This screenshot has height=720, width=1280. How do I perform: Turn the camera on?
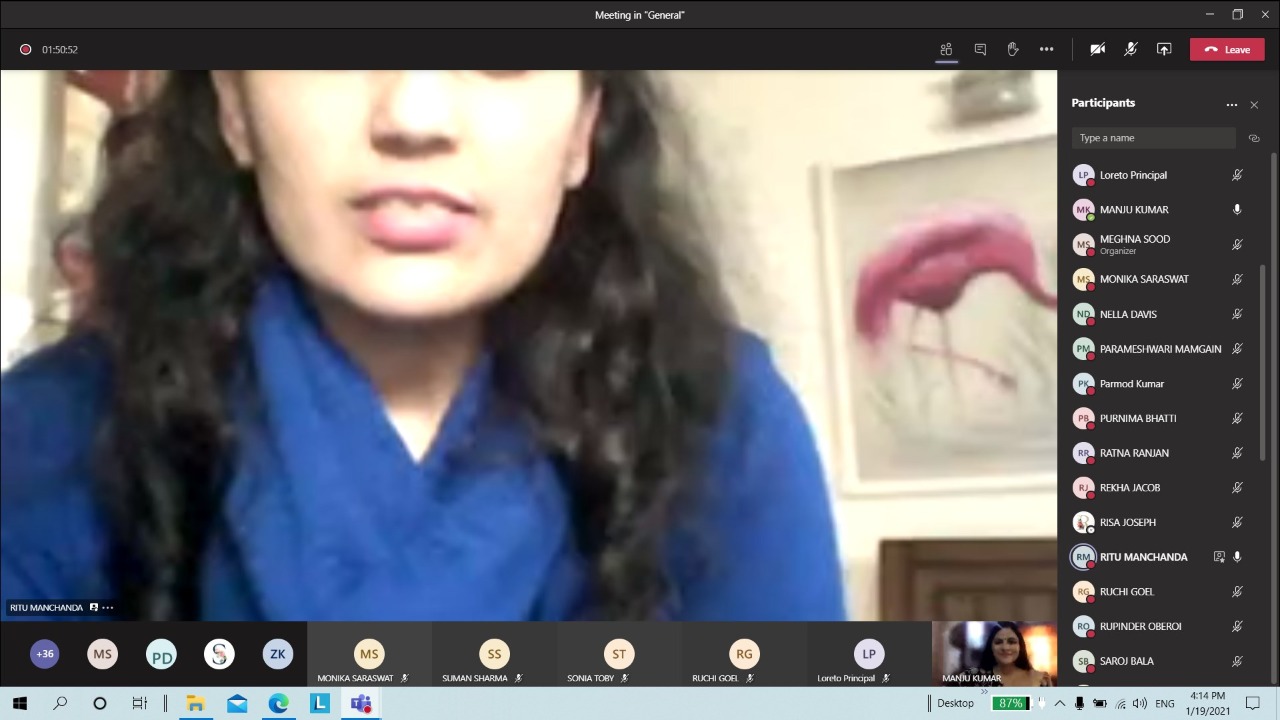(1098, 49)
